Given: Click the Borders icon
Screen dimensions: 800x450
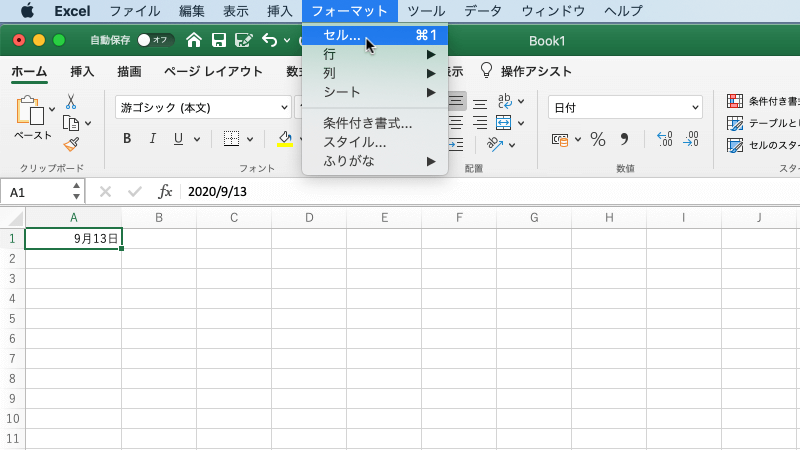Looking at the screenshot, I should click(x=231, y=138).
